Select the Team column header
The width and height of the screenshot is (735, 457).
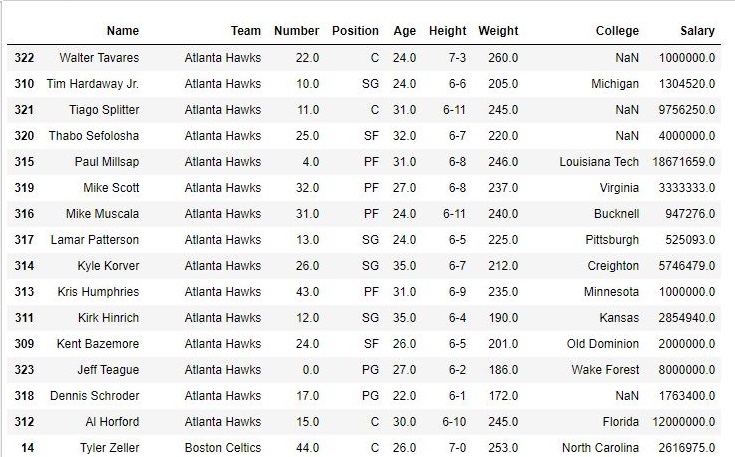point(246,31)
